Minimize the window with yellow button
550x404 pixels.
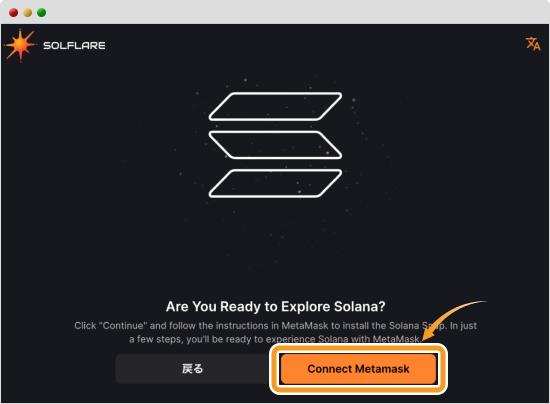pyautogui.click(x=28, y=13)
